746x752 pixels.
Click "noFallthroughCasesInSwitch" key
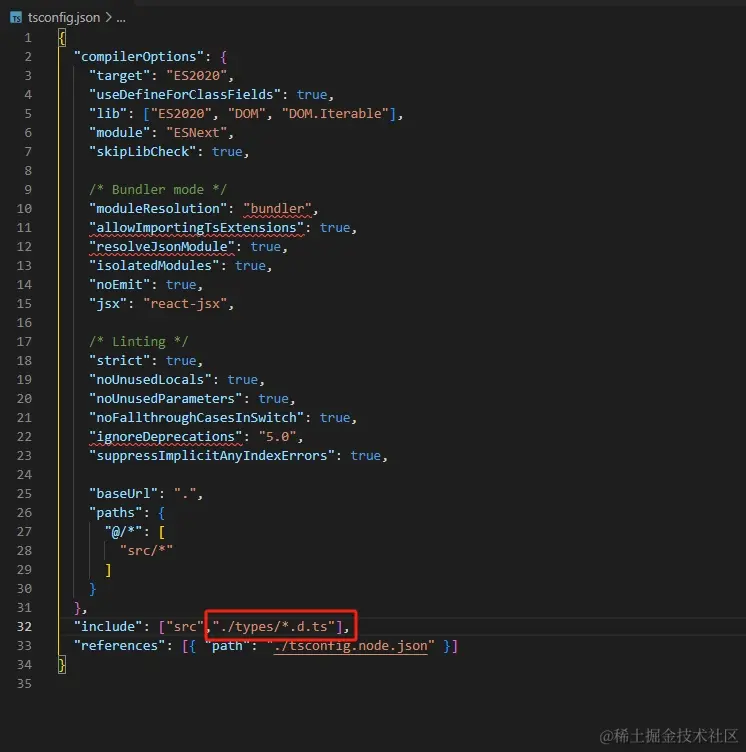pyautogui.click(x=196, y=418)
